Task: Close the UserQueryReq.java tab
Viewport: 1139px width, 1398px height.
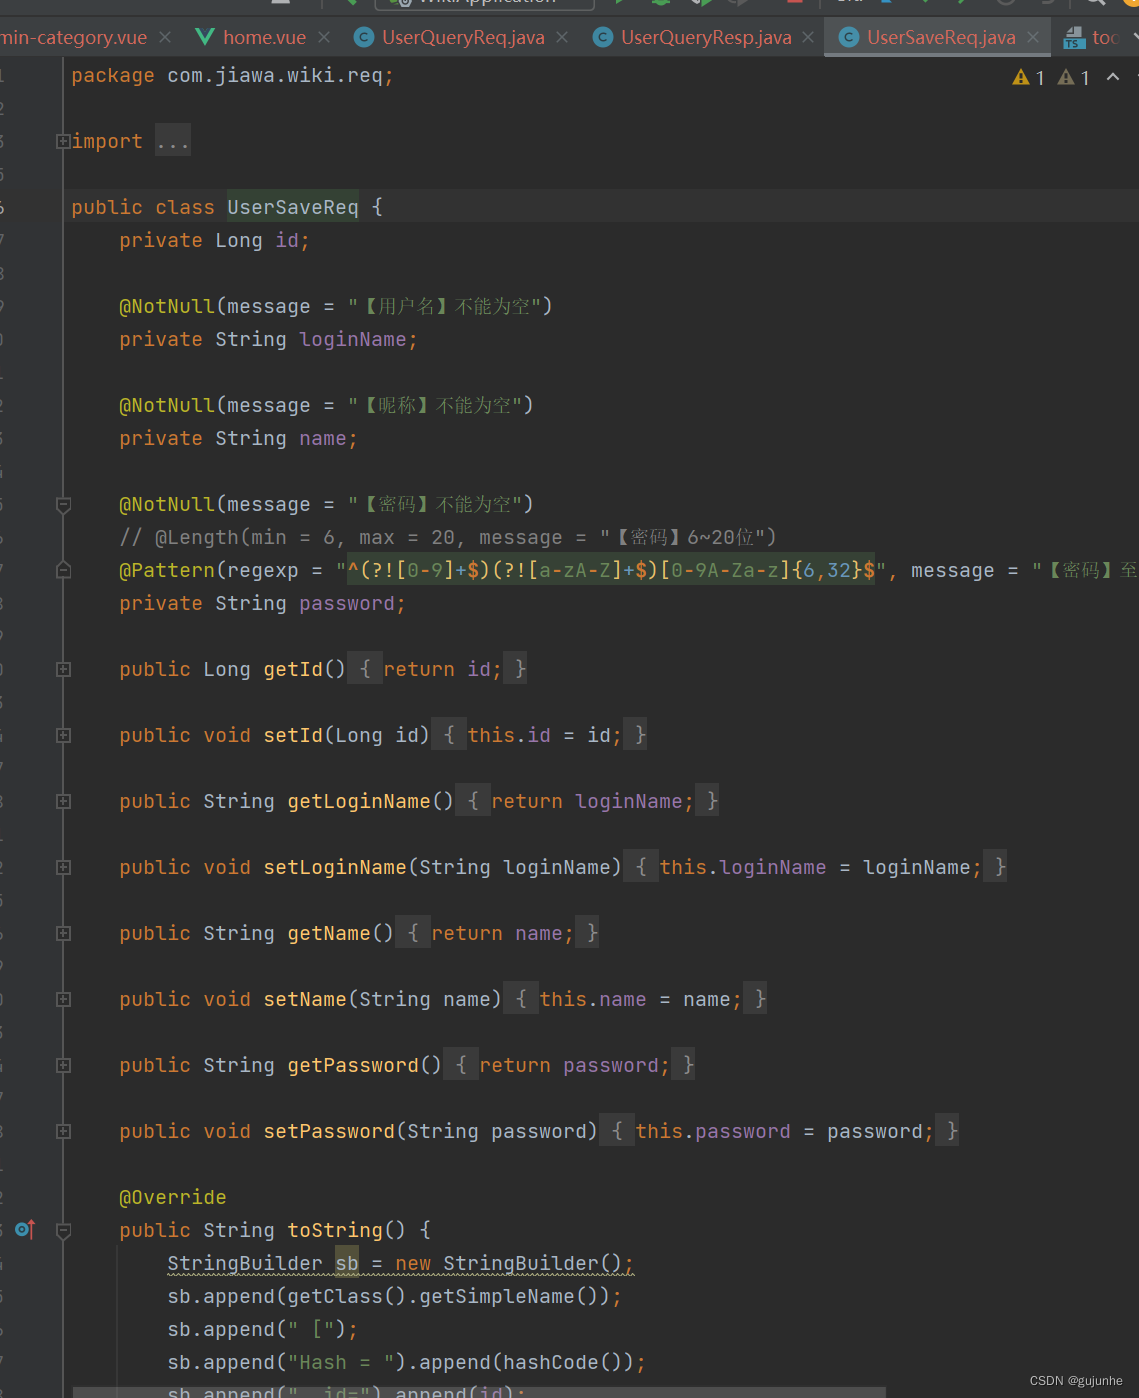Action: [x=562, y=37]
